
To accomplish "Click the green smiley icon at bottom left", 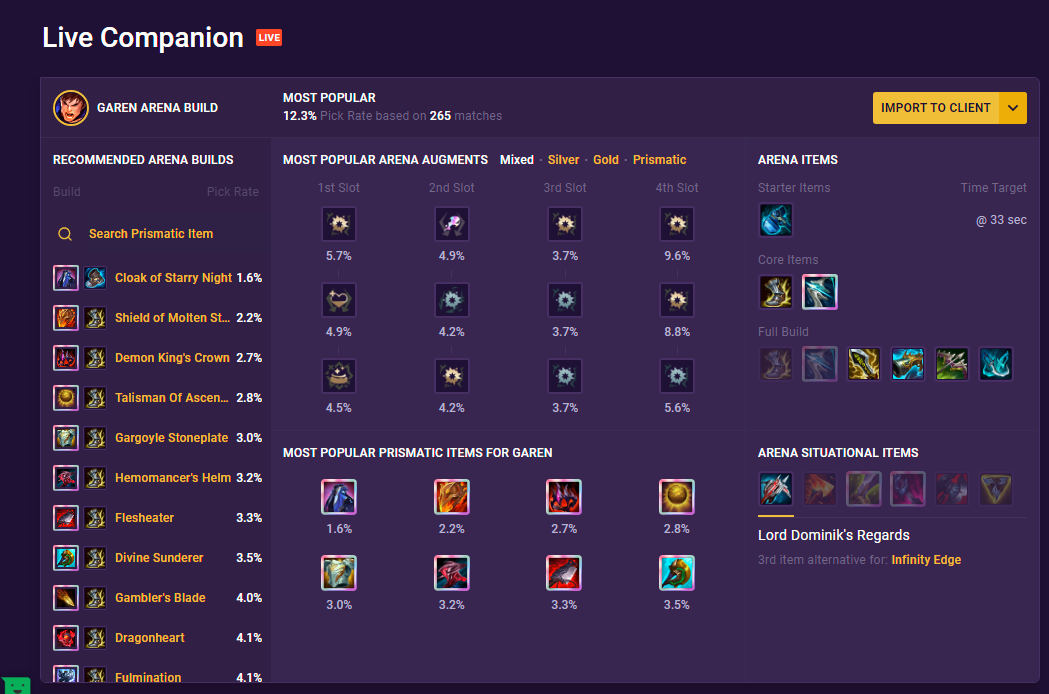I will tap(17, 685).
